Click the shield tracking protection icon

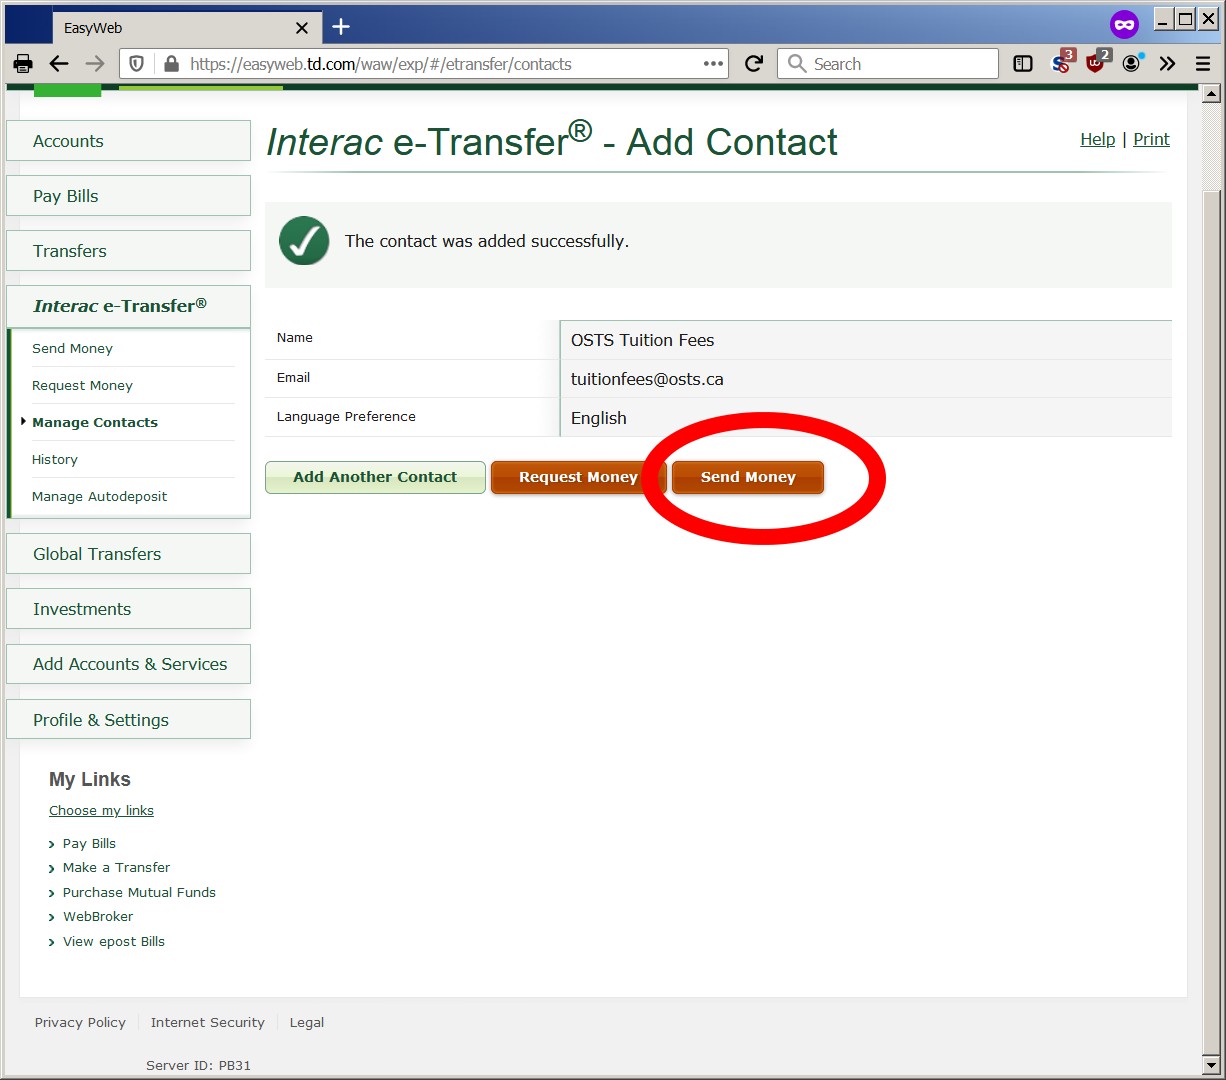pyautogui.click(x=136, y=63)
